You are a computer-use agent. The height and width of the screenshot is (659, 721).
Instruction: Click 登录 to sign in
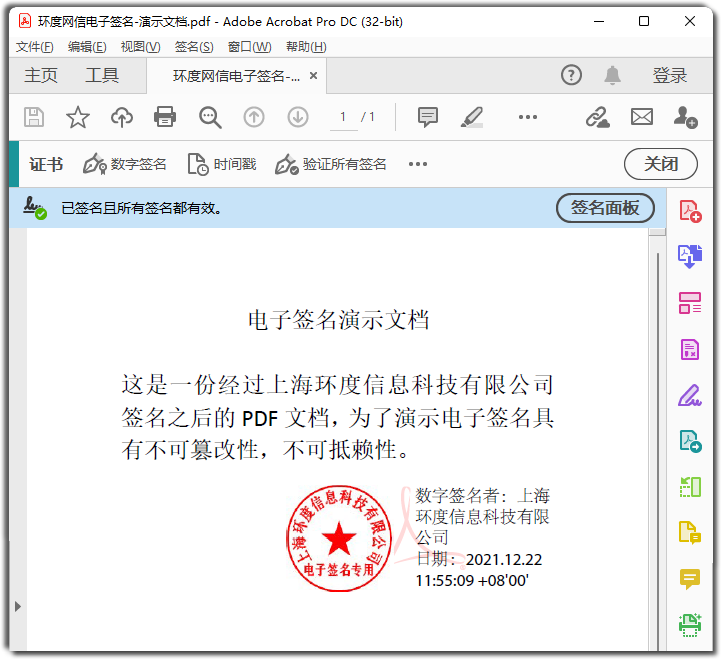(670, 75)
